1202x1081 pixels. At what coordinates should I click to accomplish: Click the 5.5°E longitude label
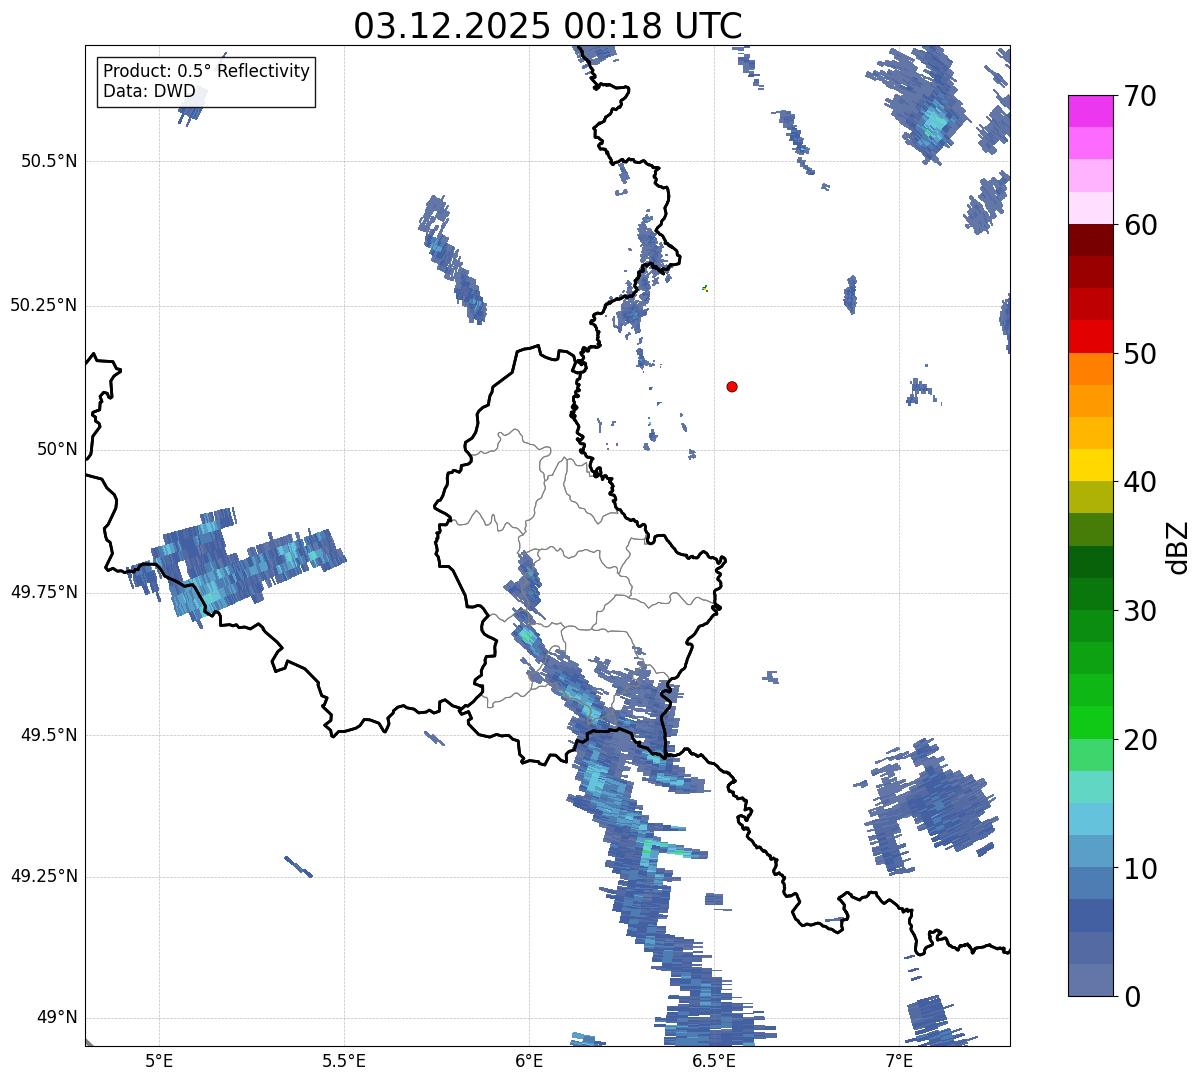[x=343, y=1060]
